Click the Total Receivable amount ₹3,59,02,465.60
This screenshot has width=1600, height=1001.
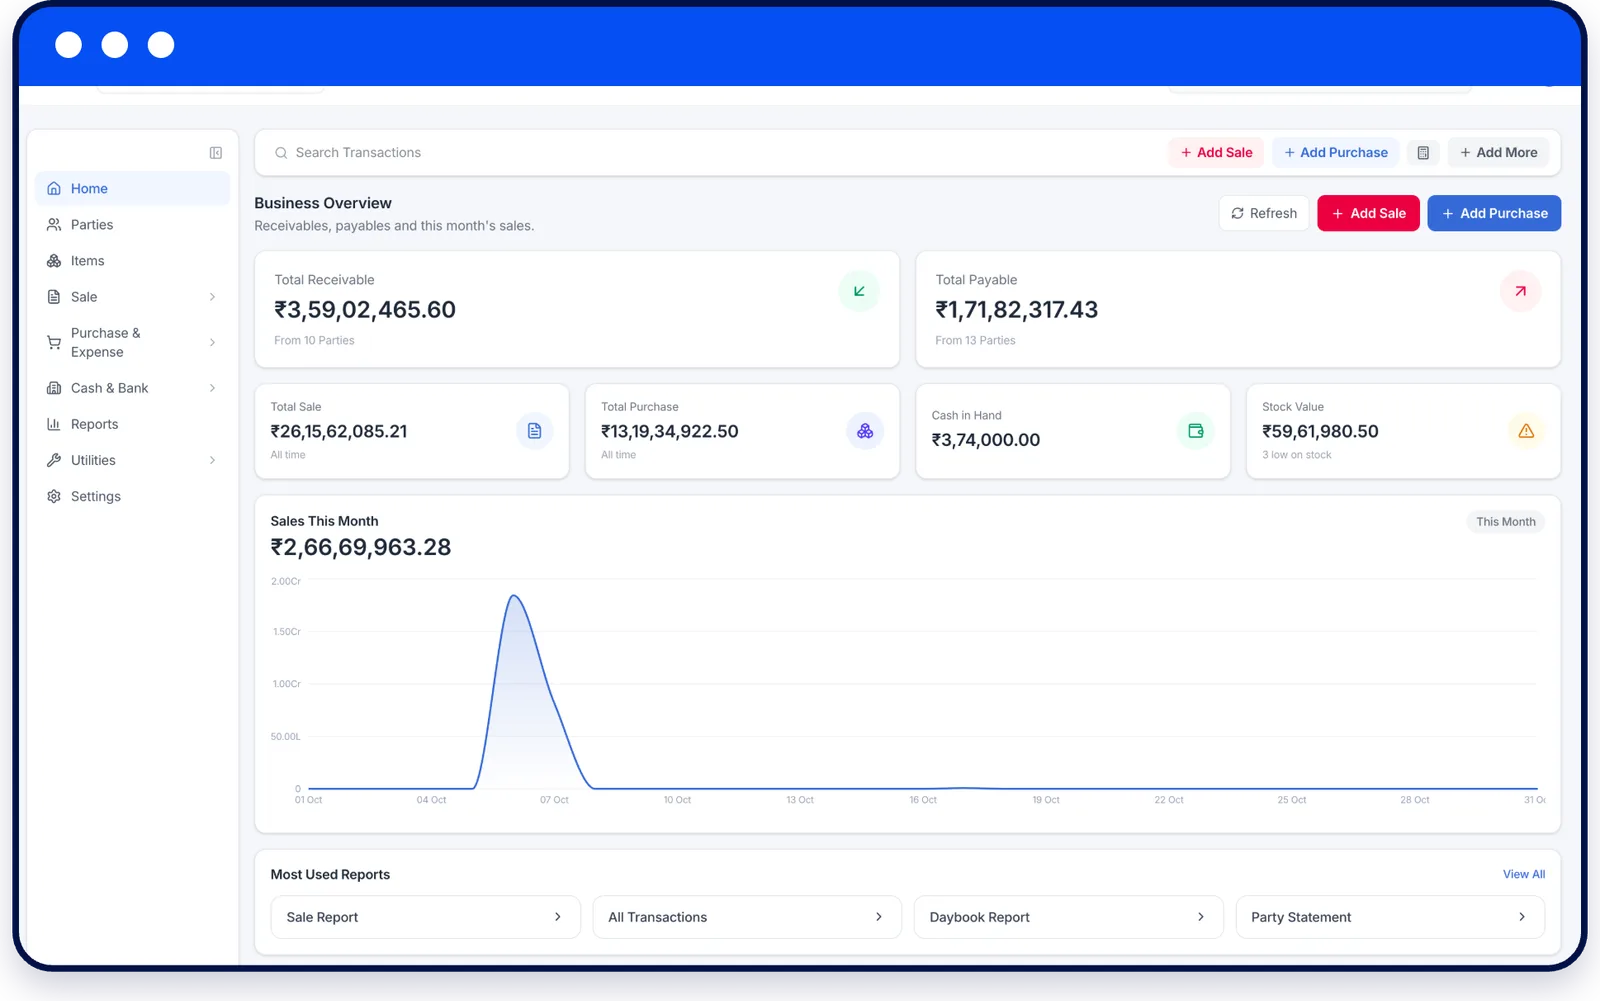(365, 310)
